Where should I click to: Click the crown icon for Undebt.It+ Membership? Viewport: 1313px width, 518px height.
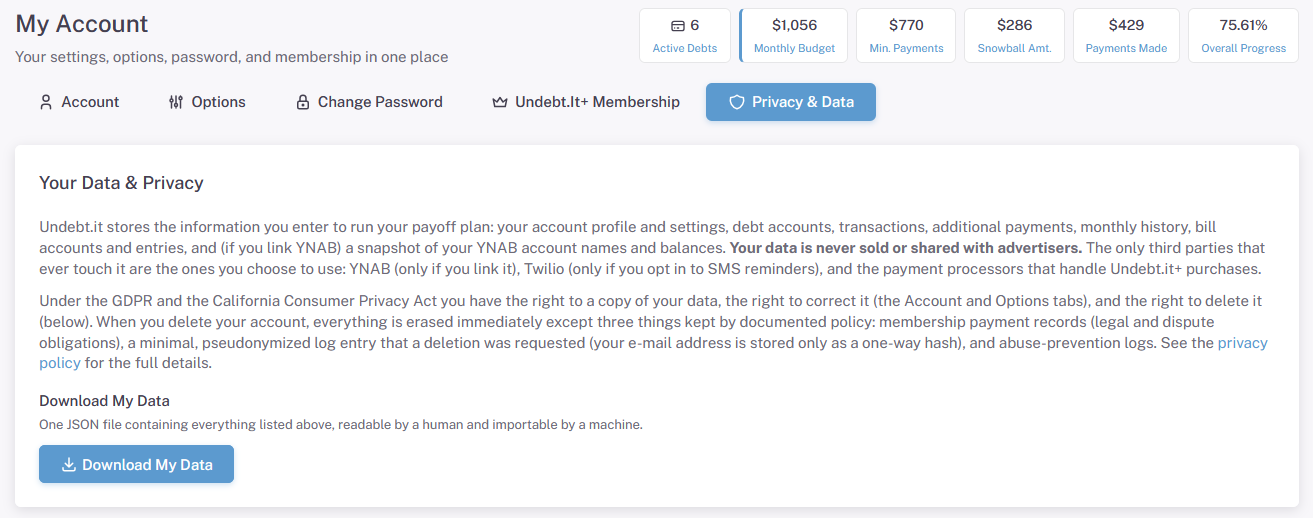tap(500, 102)
